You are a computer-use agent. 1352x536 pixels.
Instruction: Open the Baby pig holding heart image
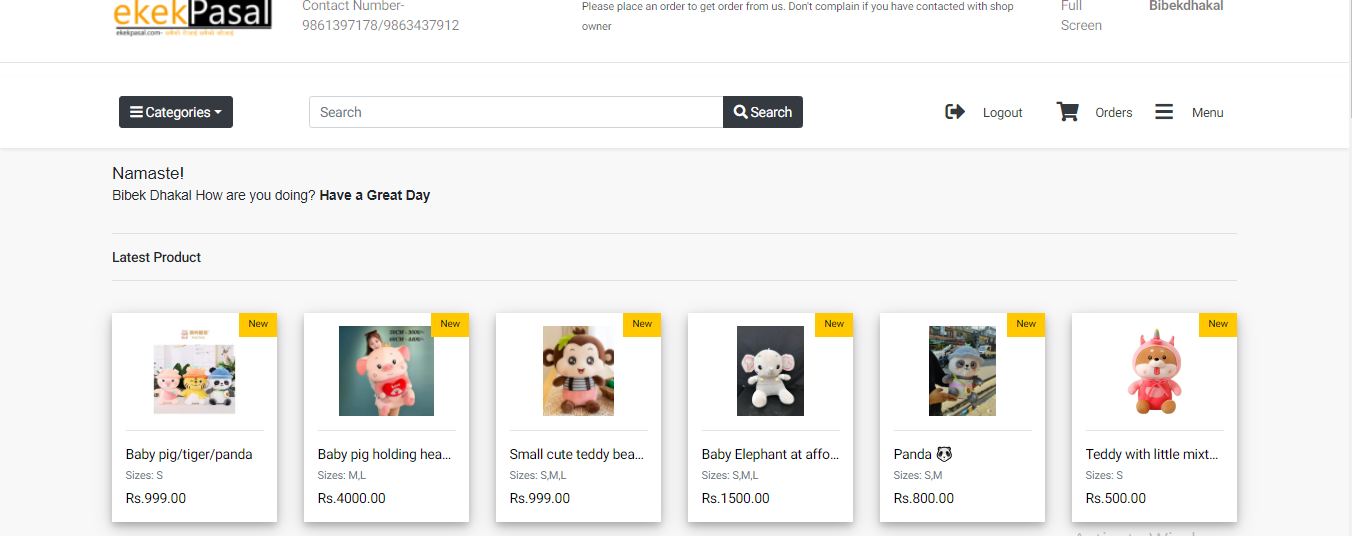point(386,371)
